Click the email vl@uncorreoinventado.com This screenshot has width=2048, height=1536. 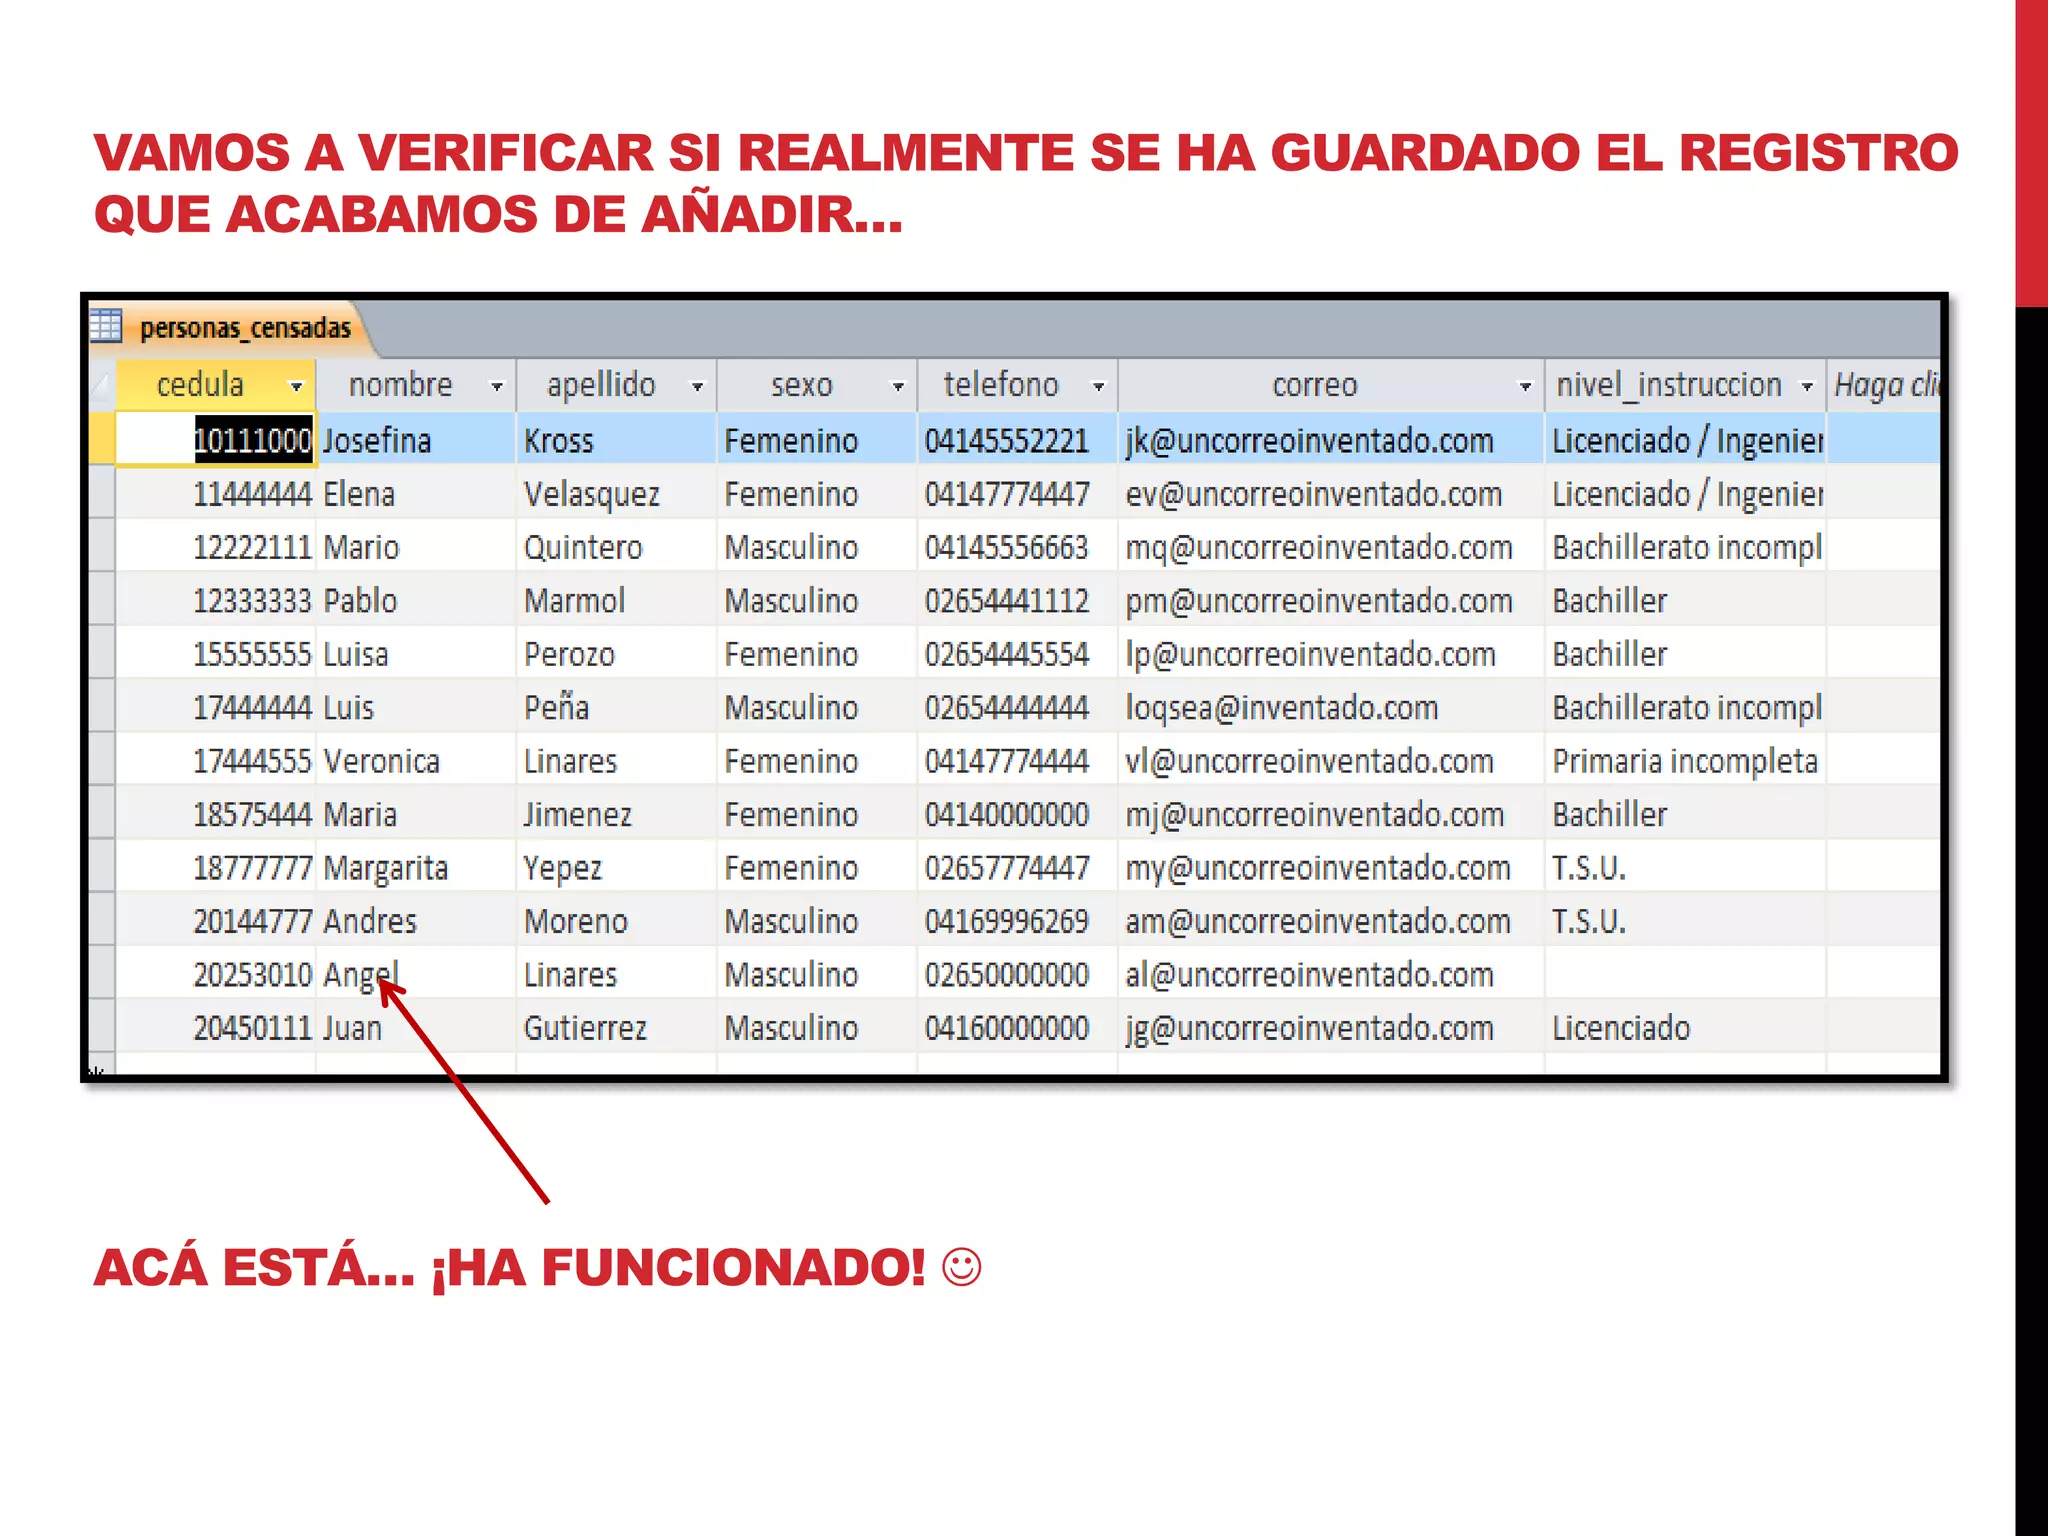1309,762
